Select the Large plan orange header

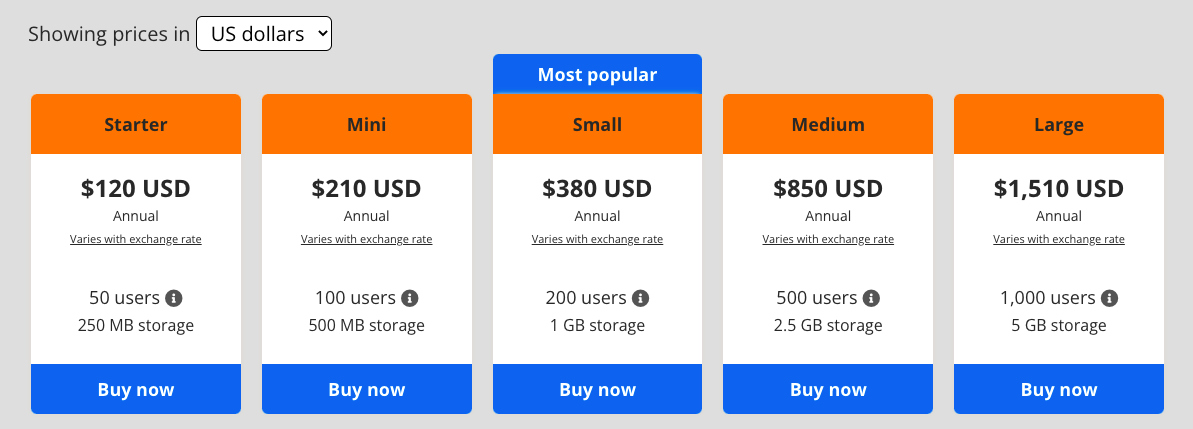point(1059,124)
